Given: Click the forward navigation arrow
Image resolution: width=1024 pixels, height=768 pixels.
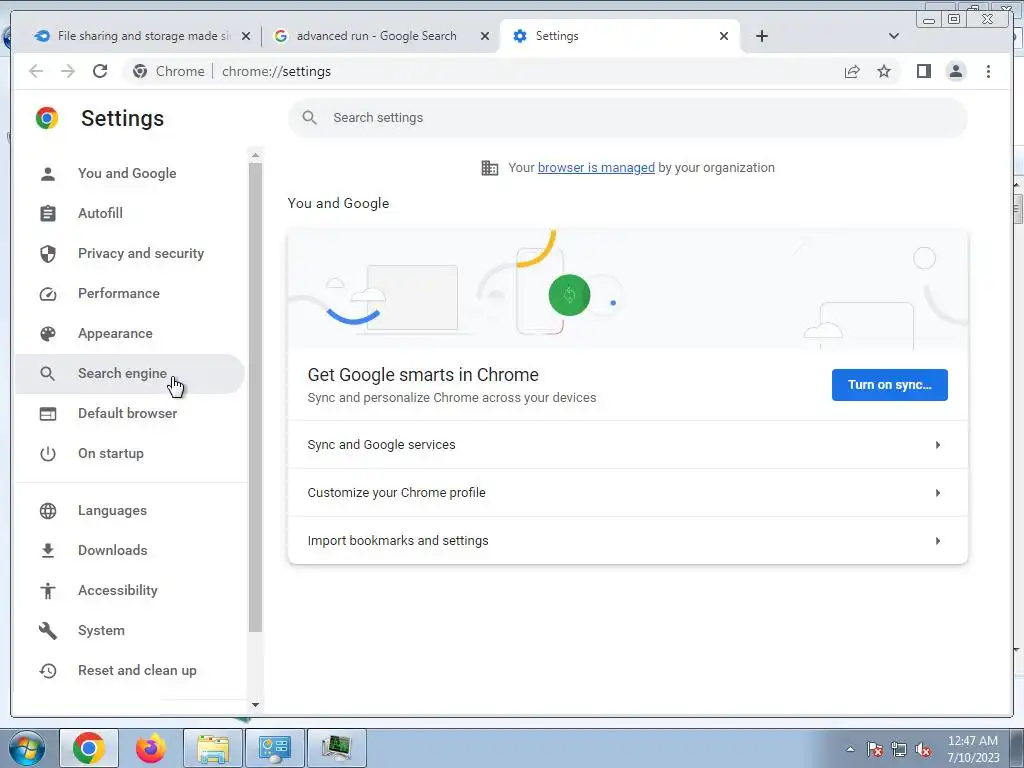Looking at the screenshot, I should (x=68, y=71).
